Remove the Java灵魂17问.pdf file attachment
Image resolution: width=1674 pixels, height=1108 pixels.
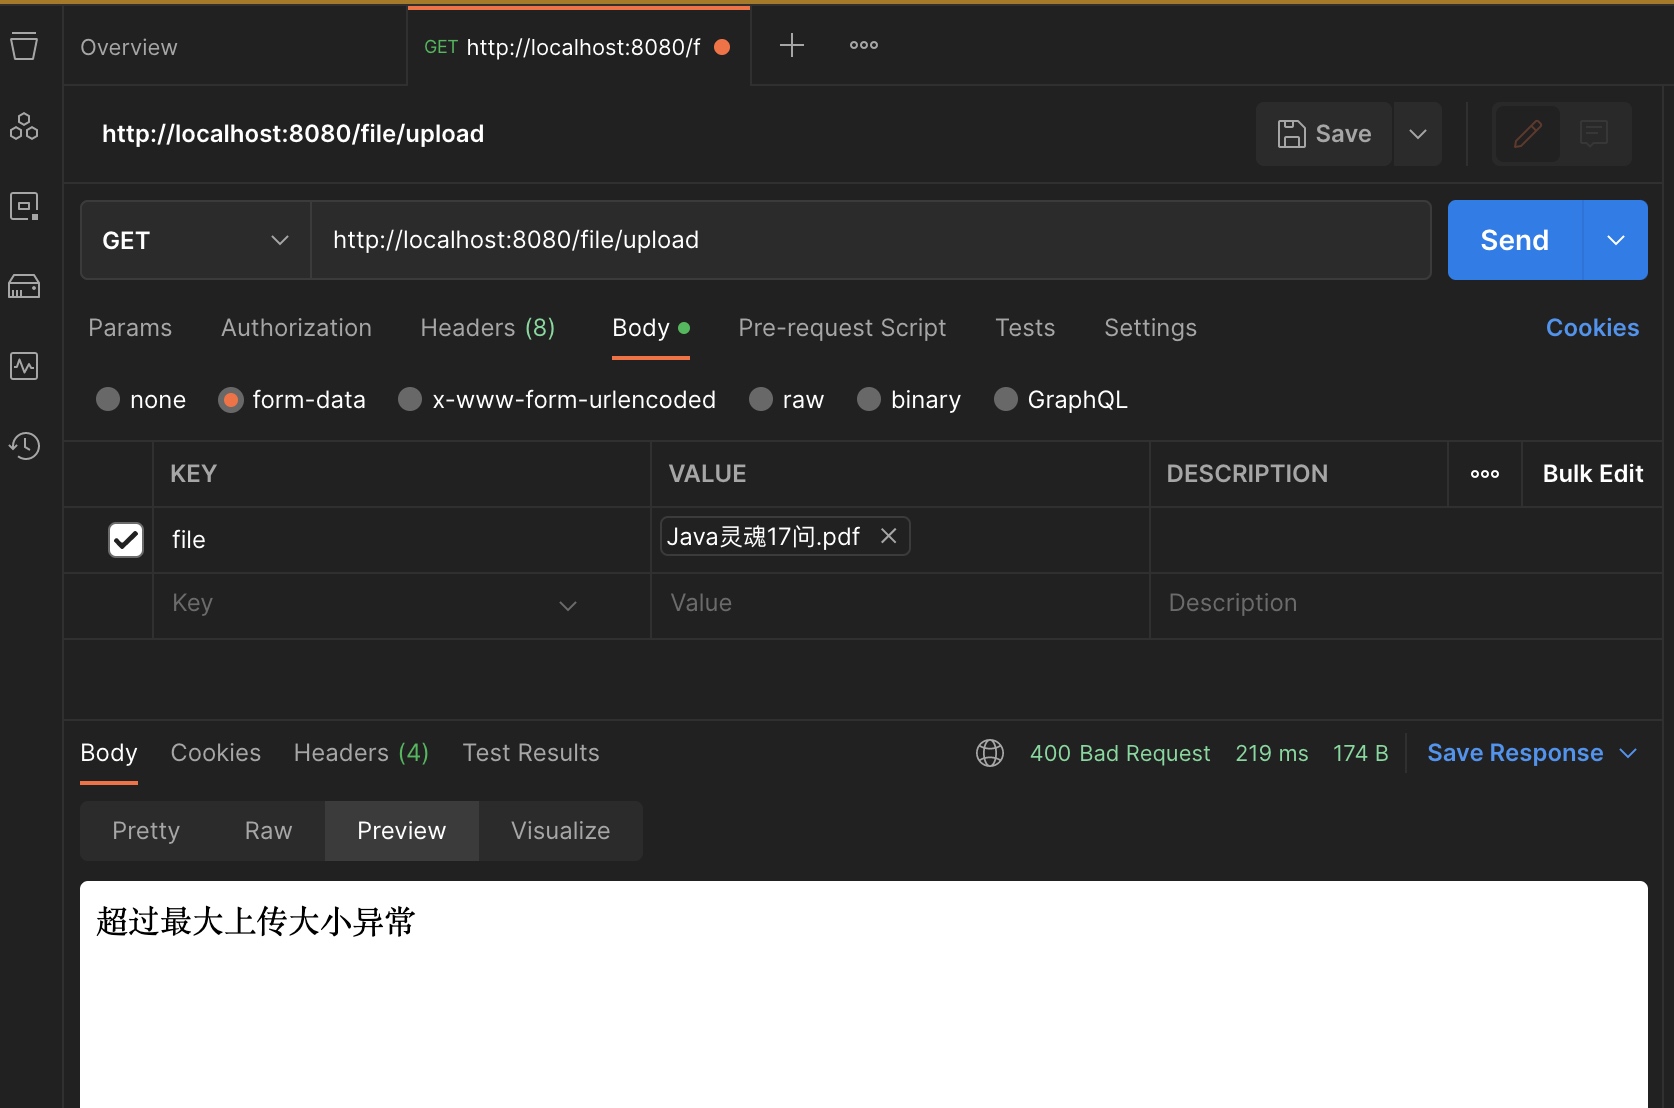(x=888, y=537)
